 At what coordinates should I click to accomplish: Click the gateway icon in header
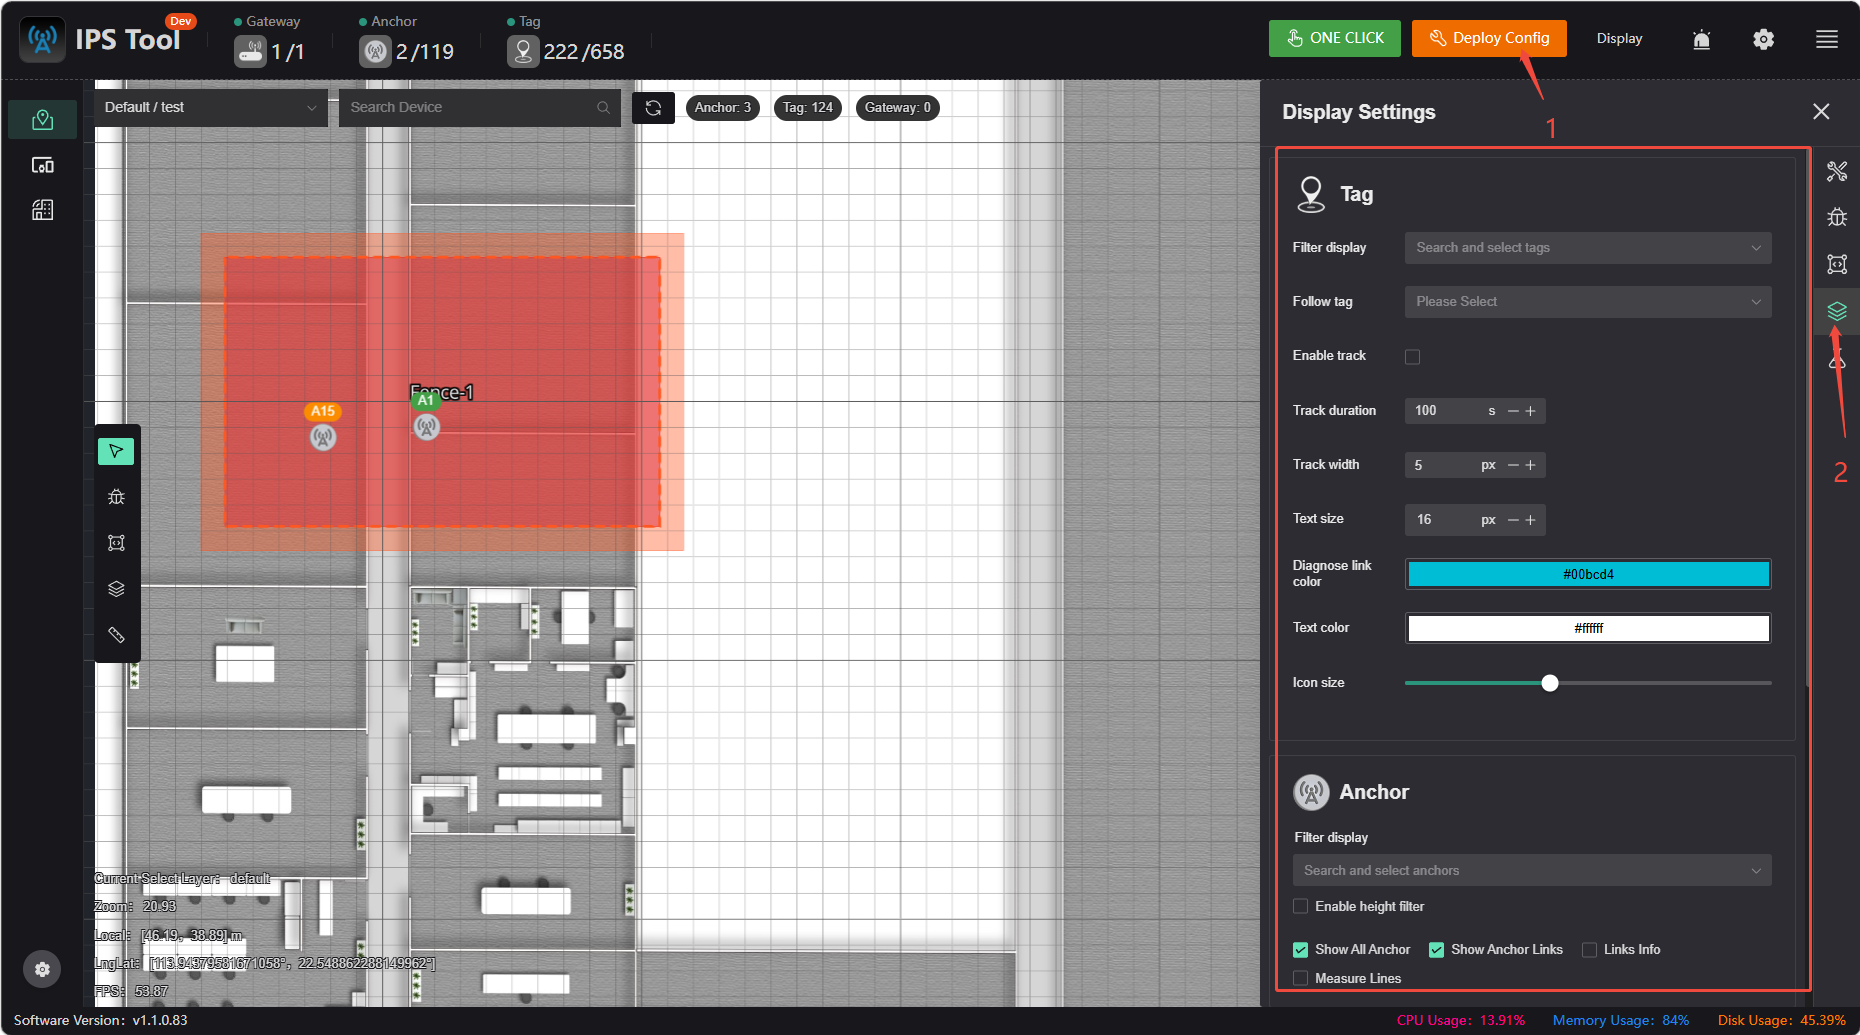click(x=250, y=51)
